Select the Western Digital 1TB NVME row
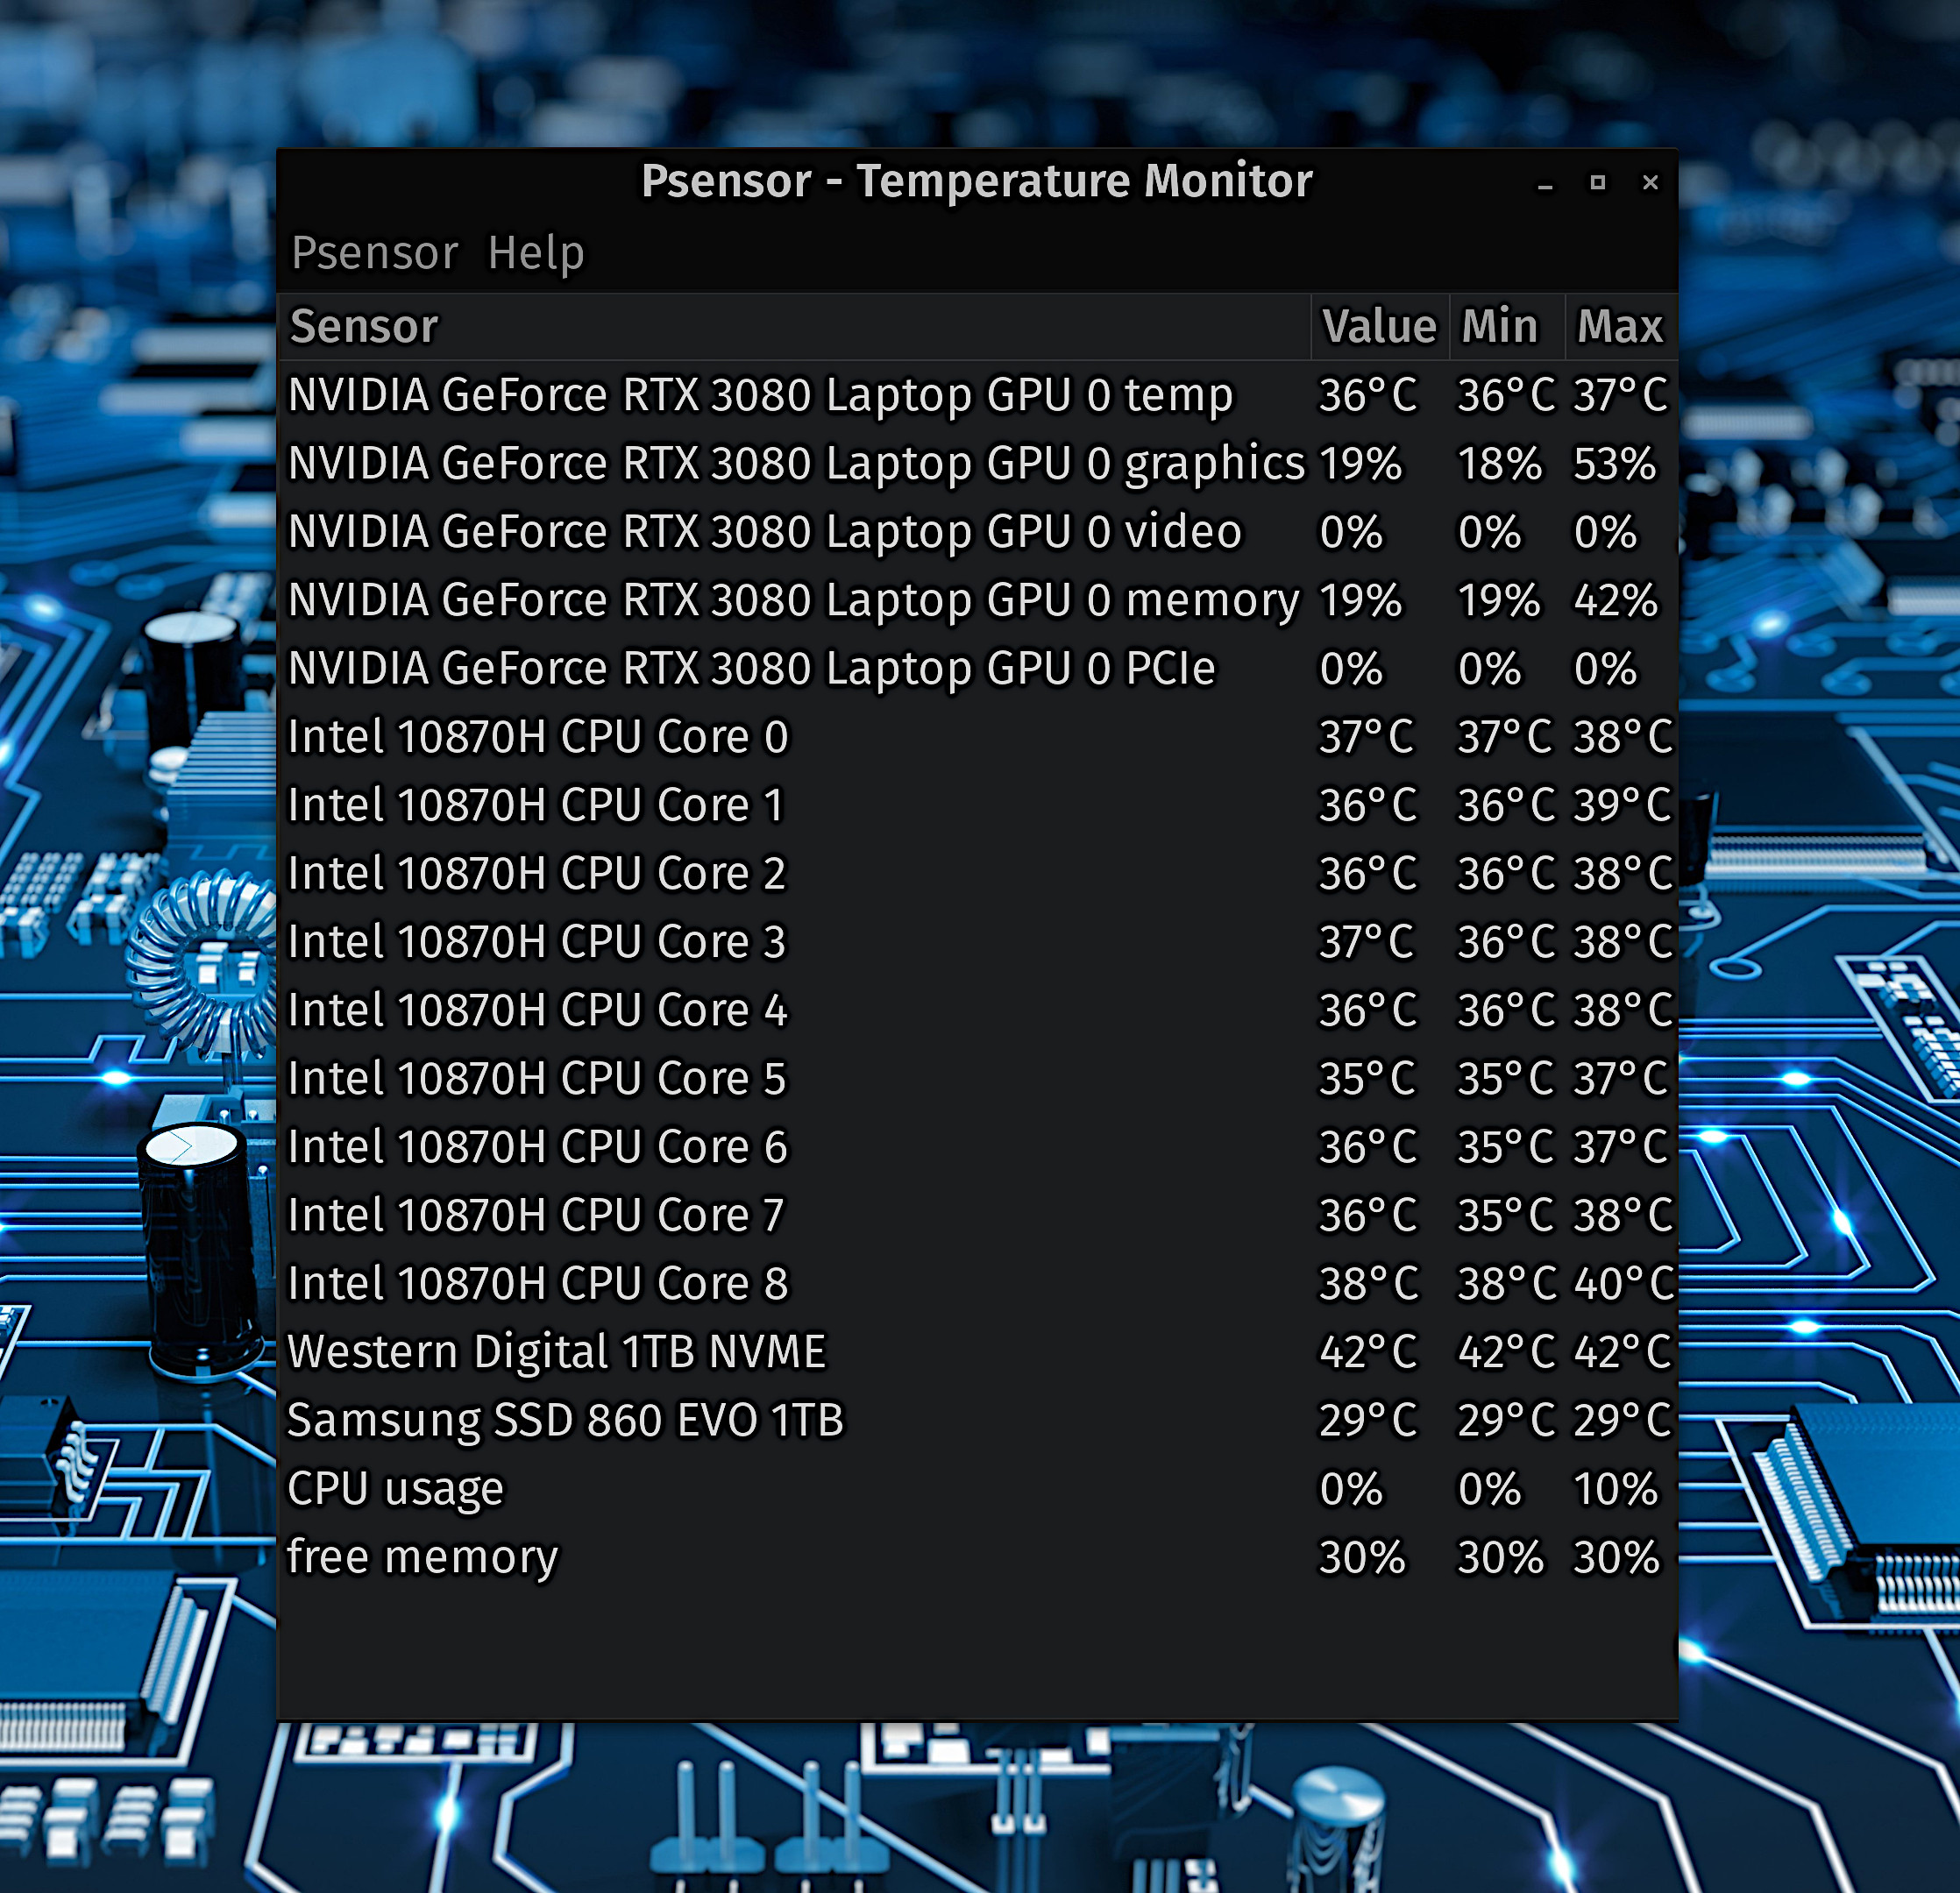The image size is (1960, 1893). pos(977,1352)
